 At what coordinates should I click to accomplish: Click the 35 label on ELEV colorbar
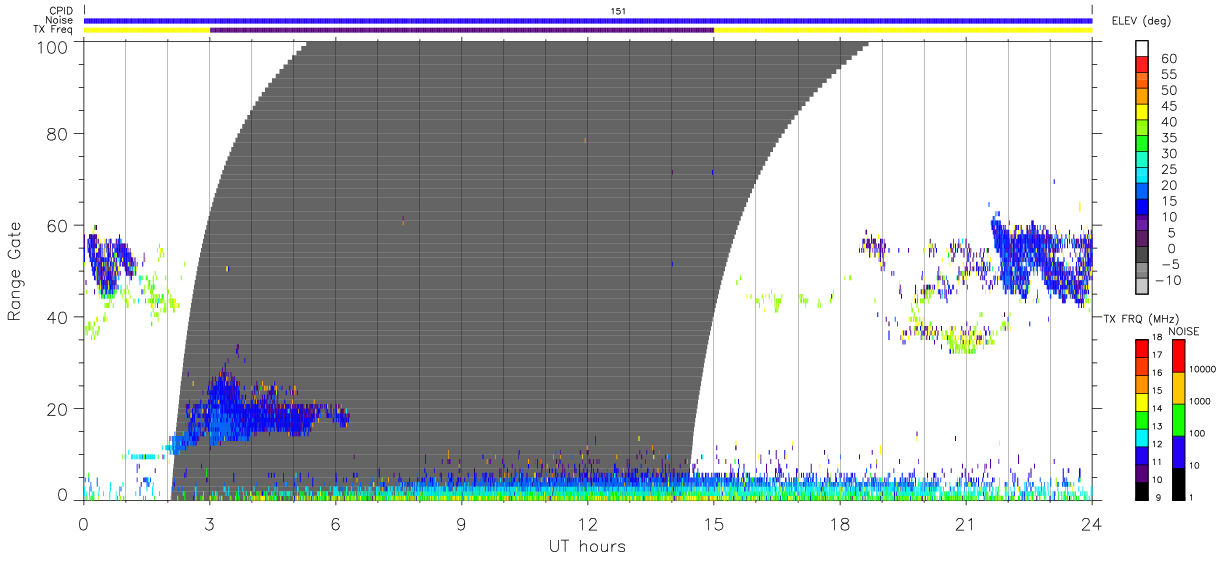[x=1167, y=138]
